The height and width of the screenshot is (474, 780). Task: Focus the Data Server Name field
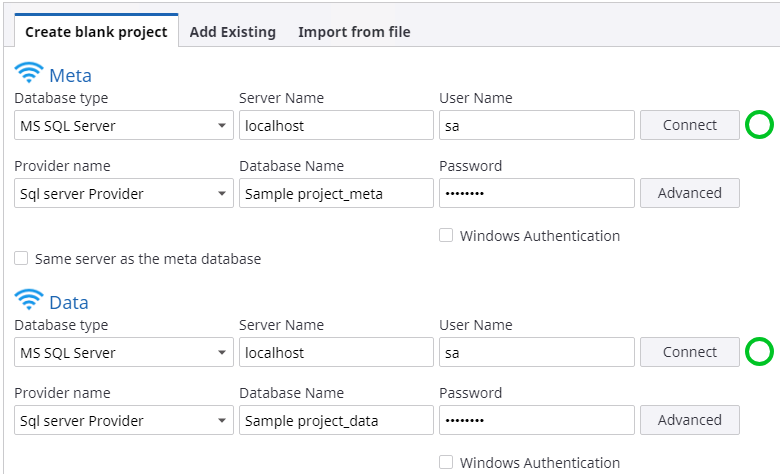tap(336, 352)
